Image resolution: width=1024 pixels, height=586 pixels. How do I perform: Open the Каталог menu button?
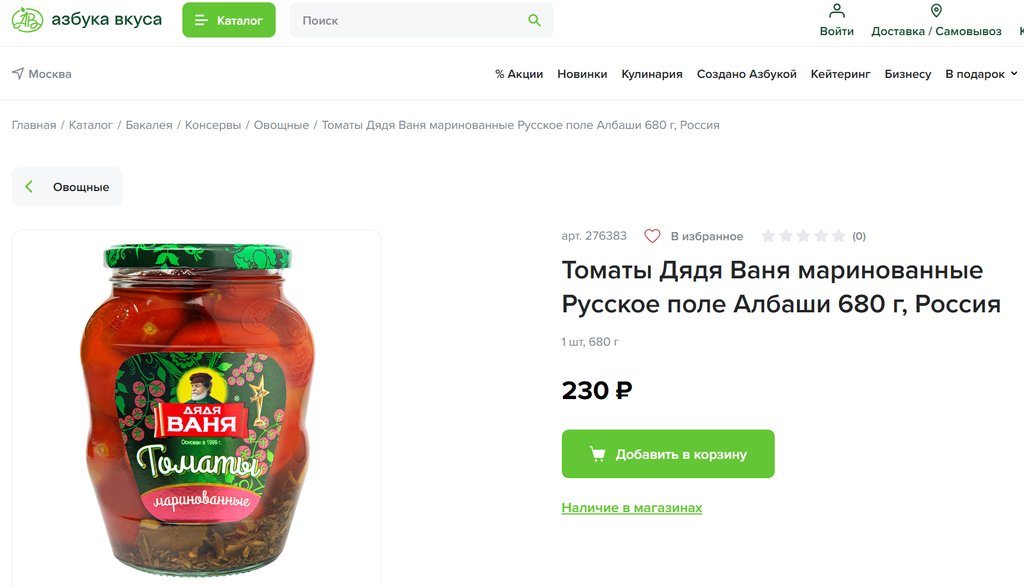tap(229, 20)
